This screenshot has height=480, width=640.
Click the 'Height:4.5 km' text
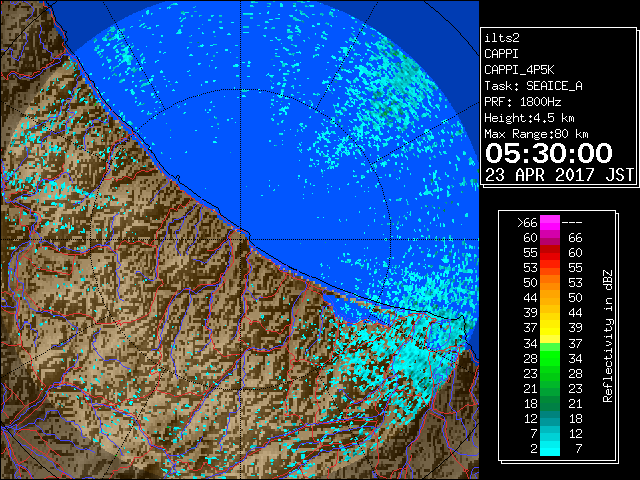pyautogui.click(x=529, y=118)
